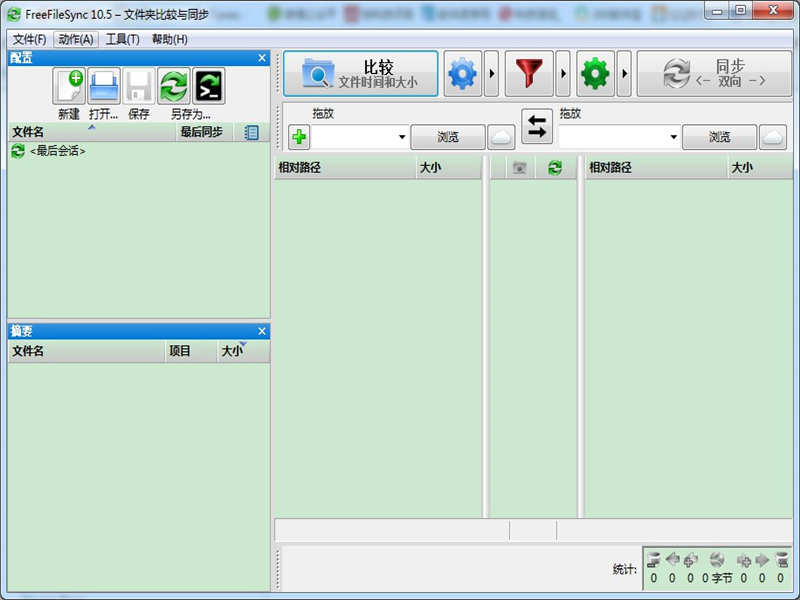Click the left 浏览 browse button

pos(448,137)
